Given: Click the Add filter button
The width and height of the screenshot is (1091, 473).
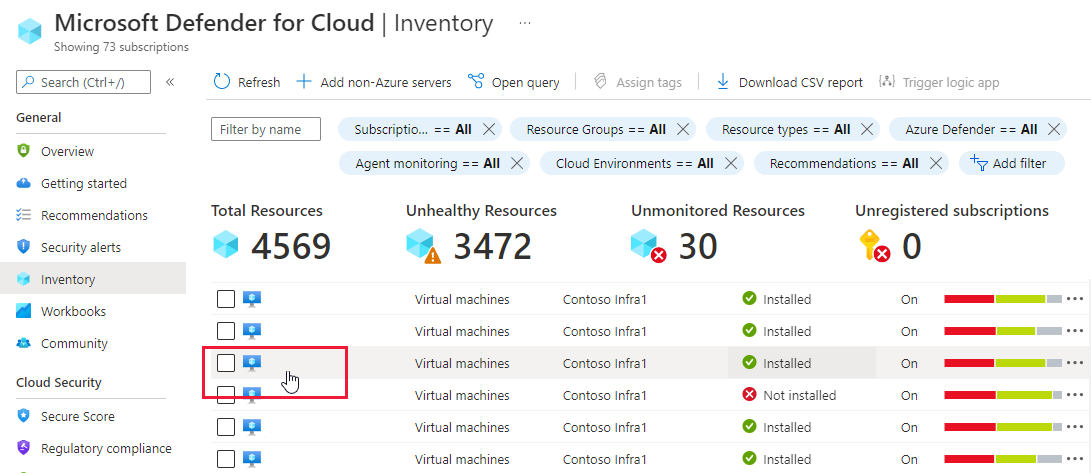Looking at the screenshot, I should coord(1010,163).
